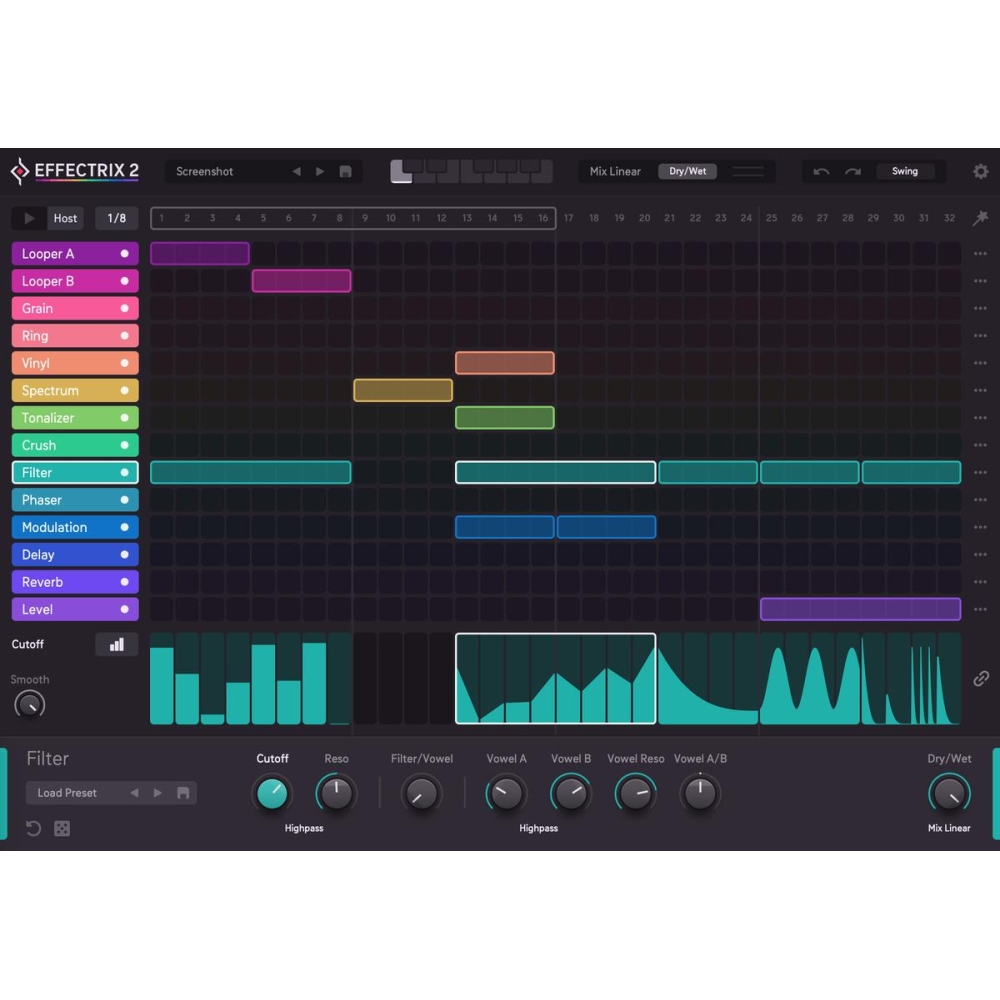Image resolution: width=1000 pixels, height=1000 pixels.
Task: Adjust the Smooth knob
Action: [x=29, y=705]
